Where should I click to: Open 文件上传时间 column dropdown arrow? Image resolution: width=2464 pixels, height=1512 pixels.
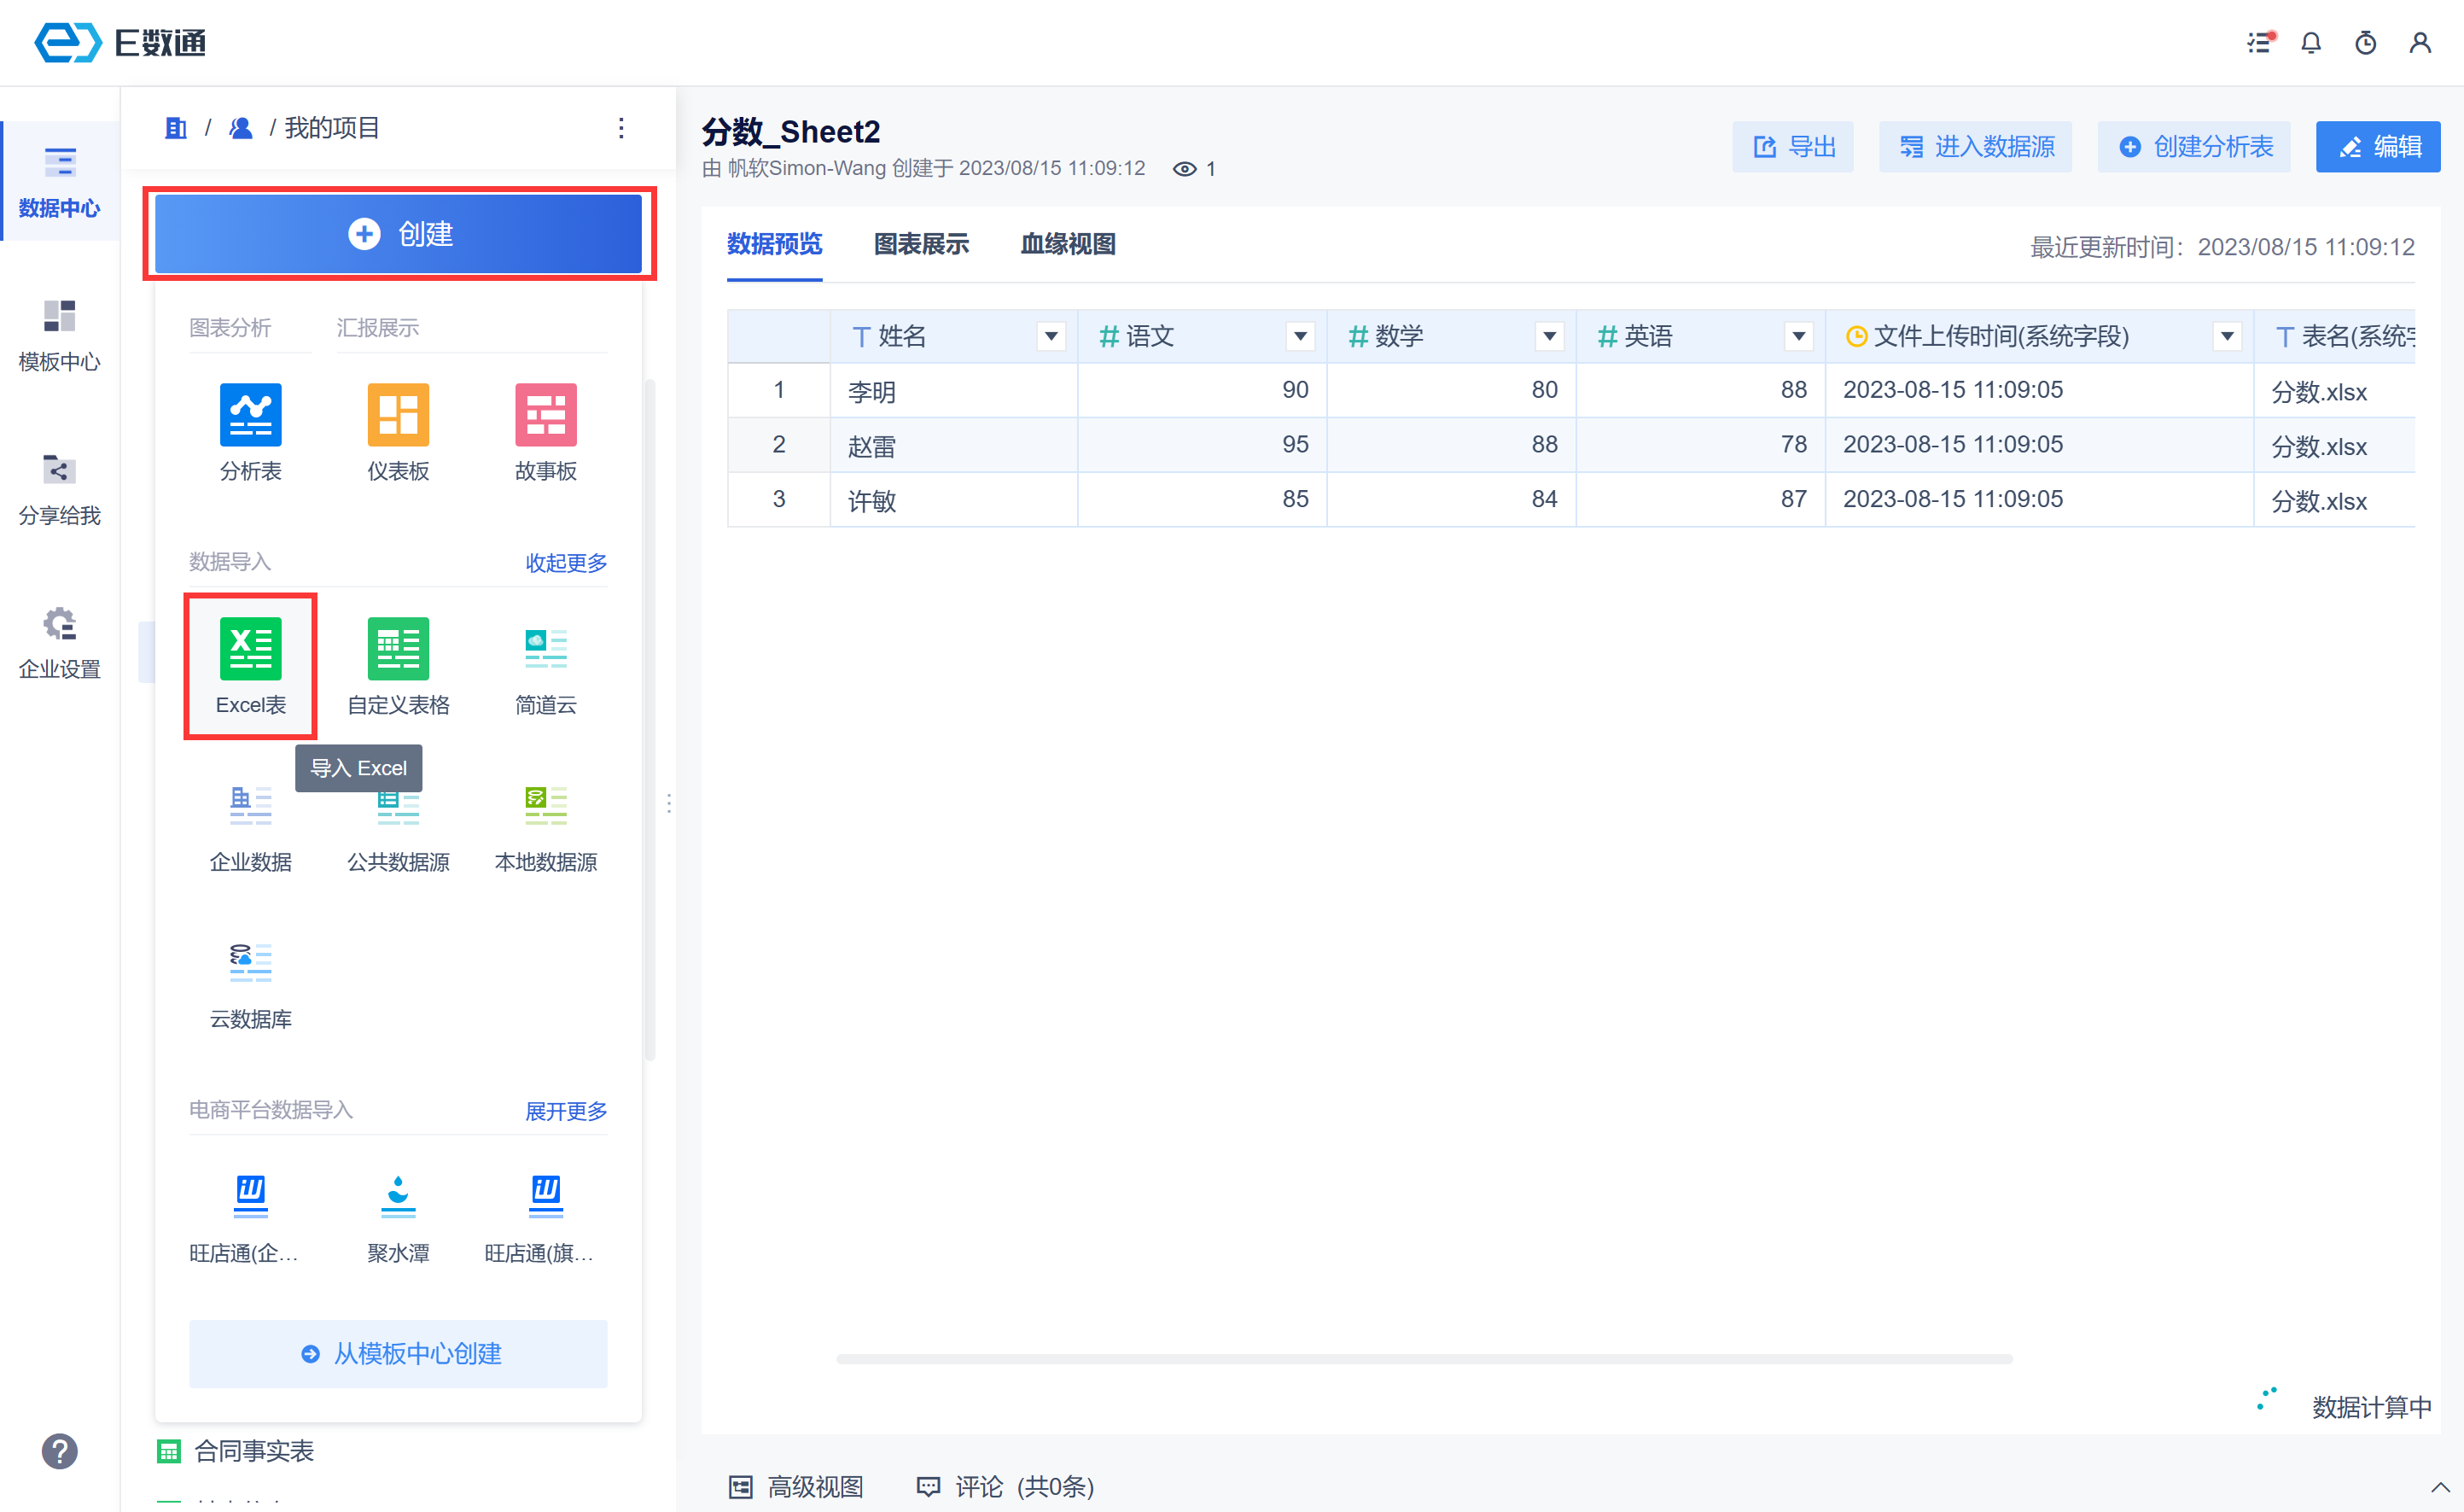[2227, 337]
